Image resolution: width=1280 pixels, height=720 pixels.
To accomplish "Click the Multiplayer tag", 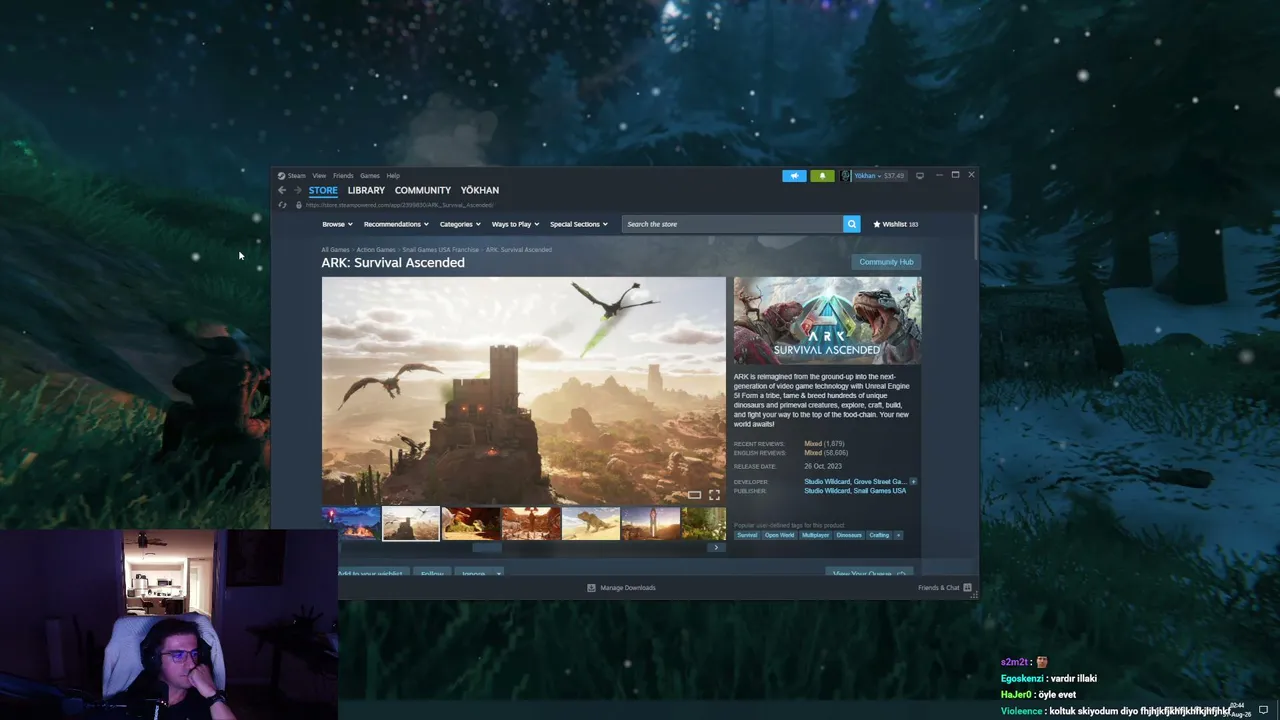I will tap(816, 535).
